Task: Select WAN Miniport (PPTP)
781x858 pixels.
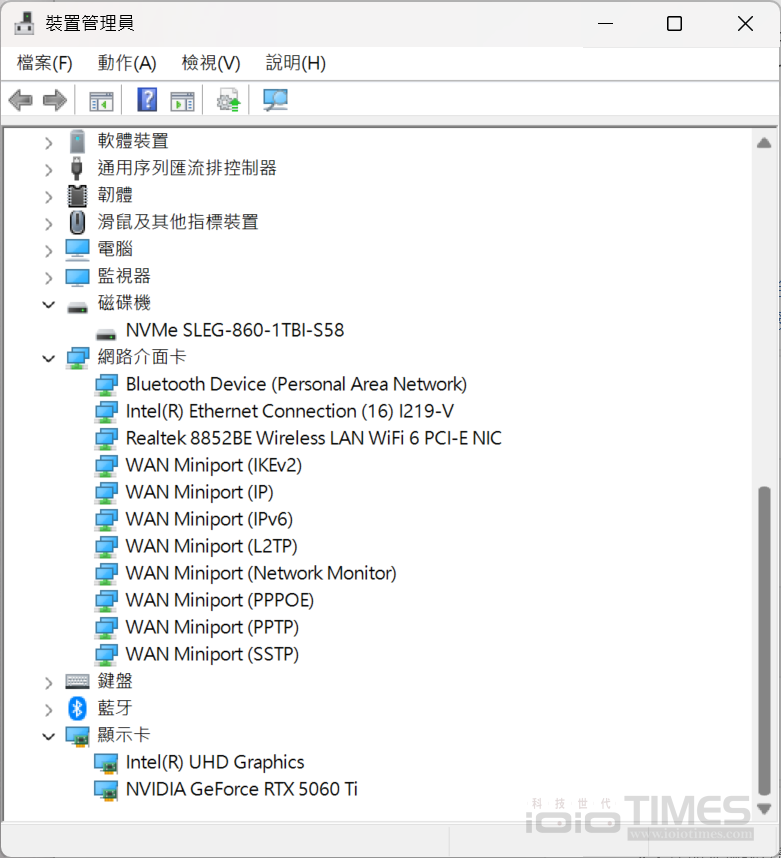Action: click(x=212, y=628)
